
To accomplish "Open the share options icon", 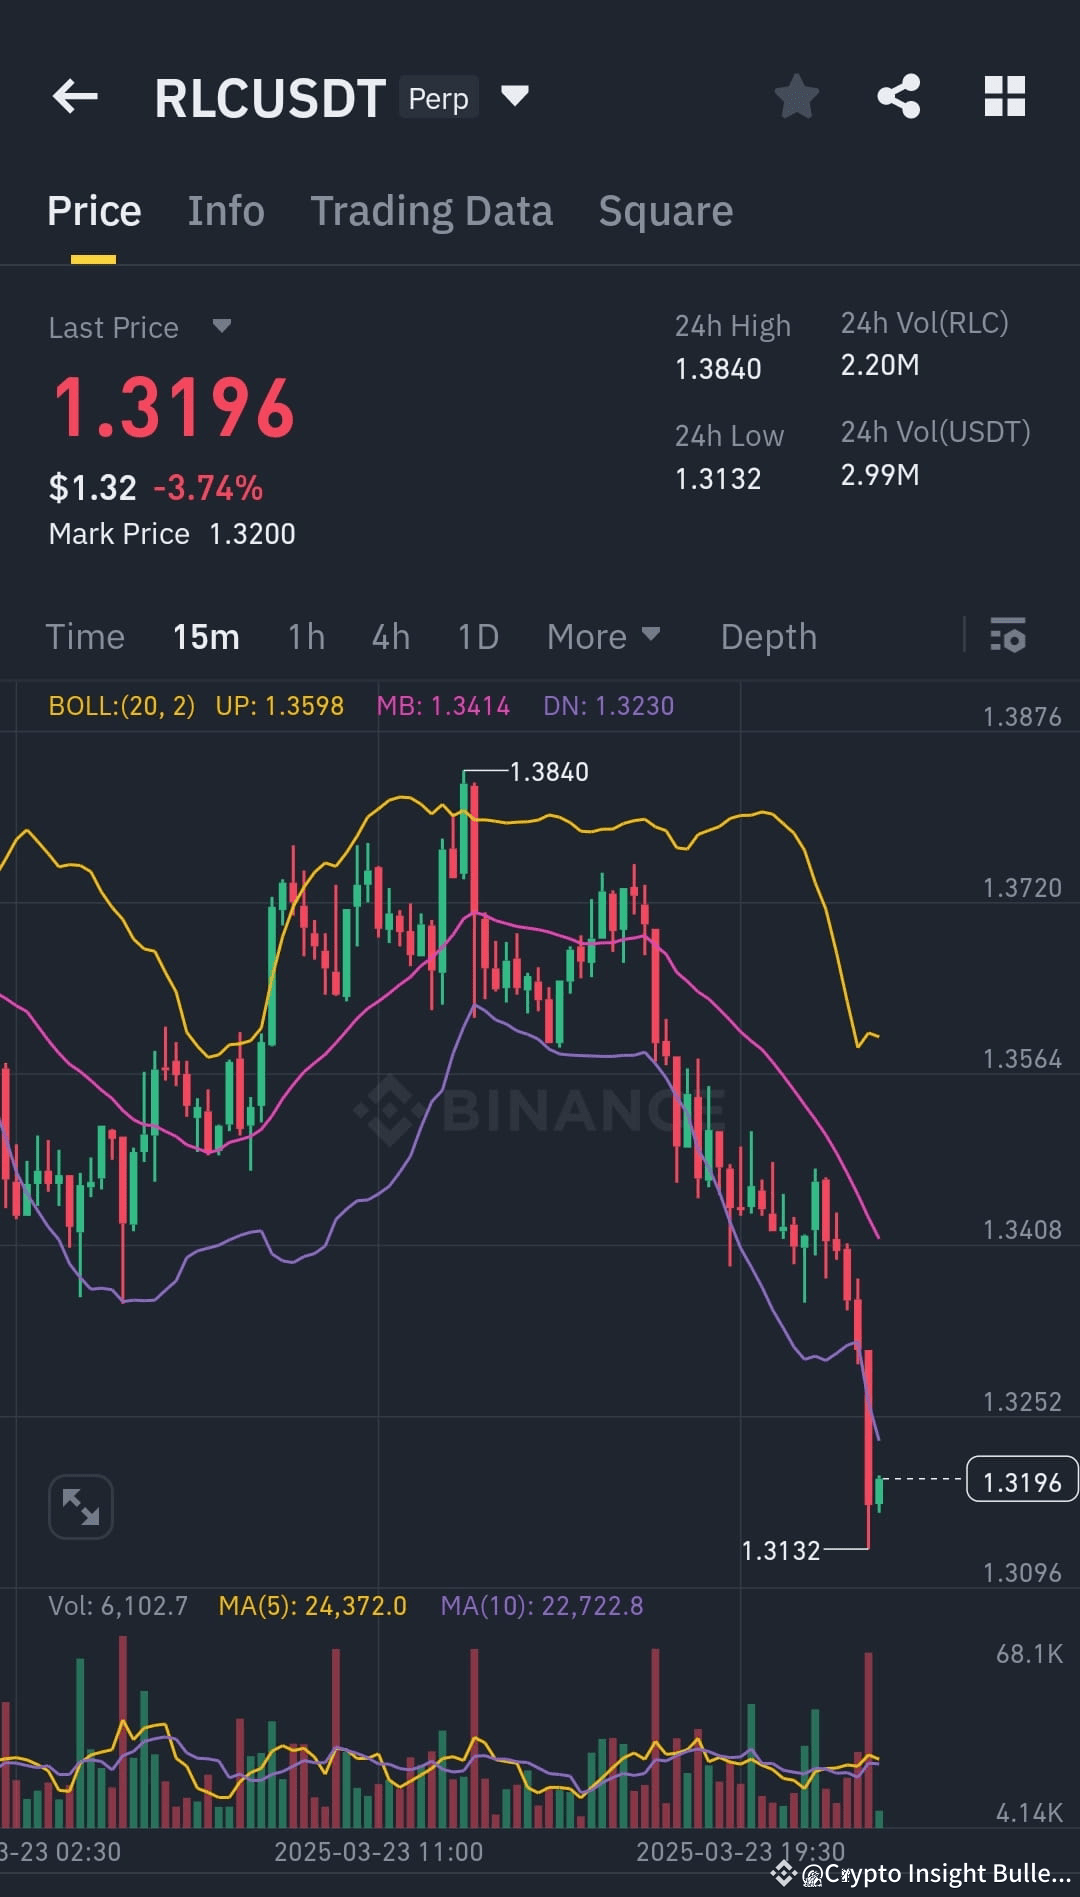I will 899,96.
